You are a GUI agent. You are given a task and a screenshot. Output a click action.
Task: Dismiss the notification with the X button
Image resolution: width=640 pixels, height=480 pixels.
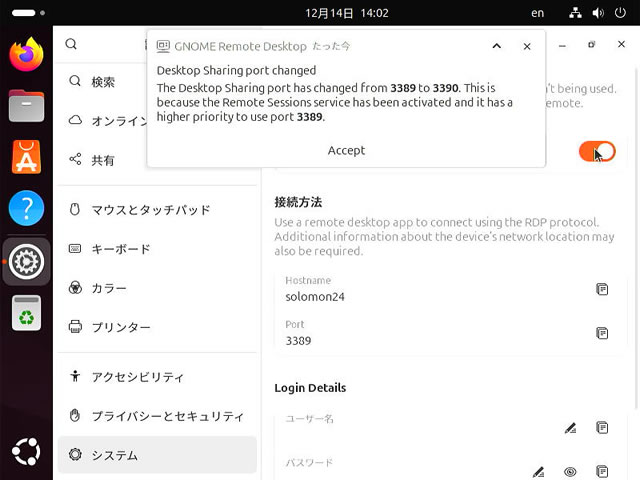click(x=527, y=46)
